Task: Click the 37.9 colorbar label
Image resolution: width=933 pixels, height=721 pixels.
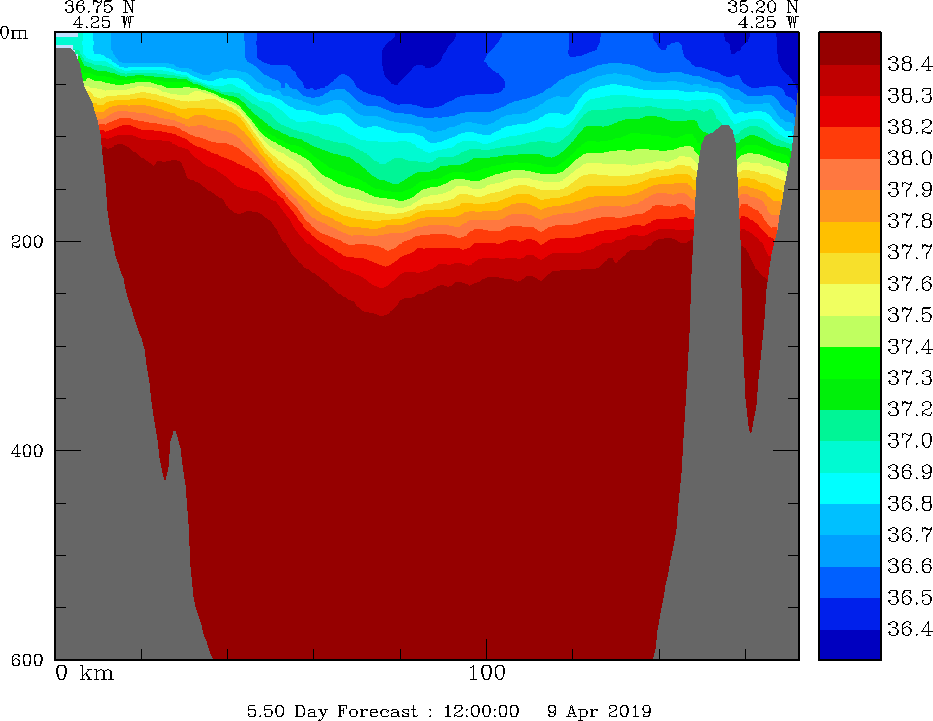Action: 910,190
